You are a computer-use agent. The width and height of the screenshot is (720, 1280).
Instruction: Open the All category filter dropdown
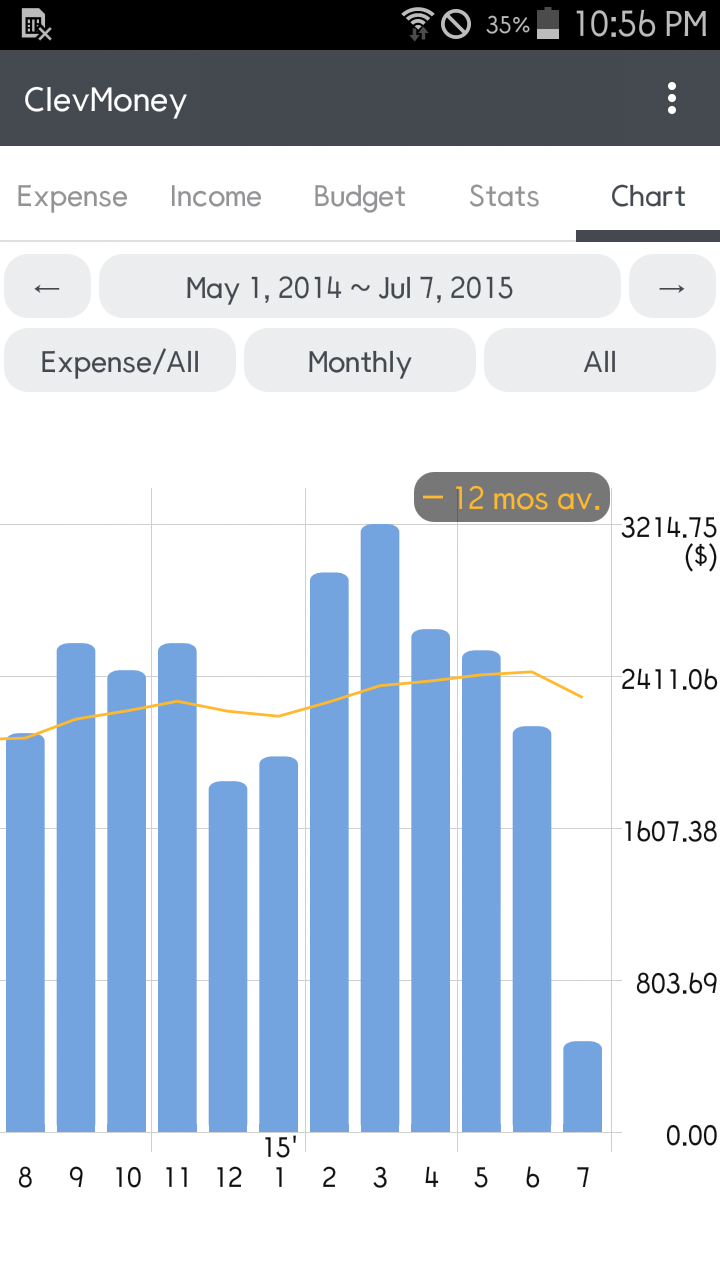point(600,361)
